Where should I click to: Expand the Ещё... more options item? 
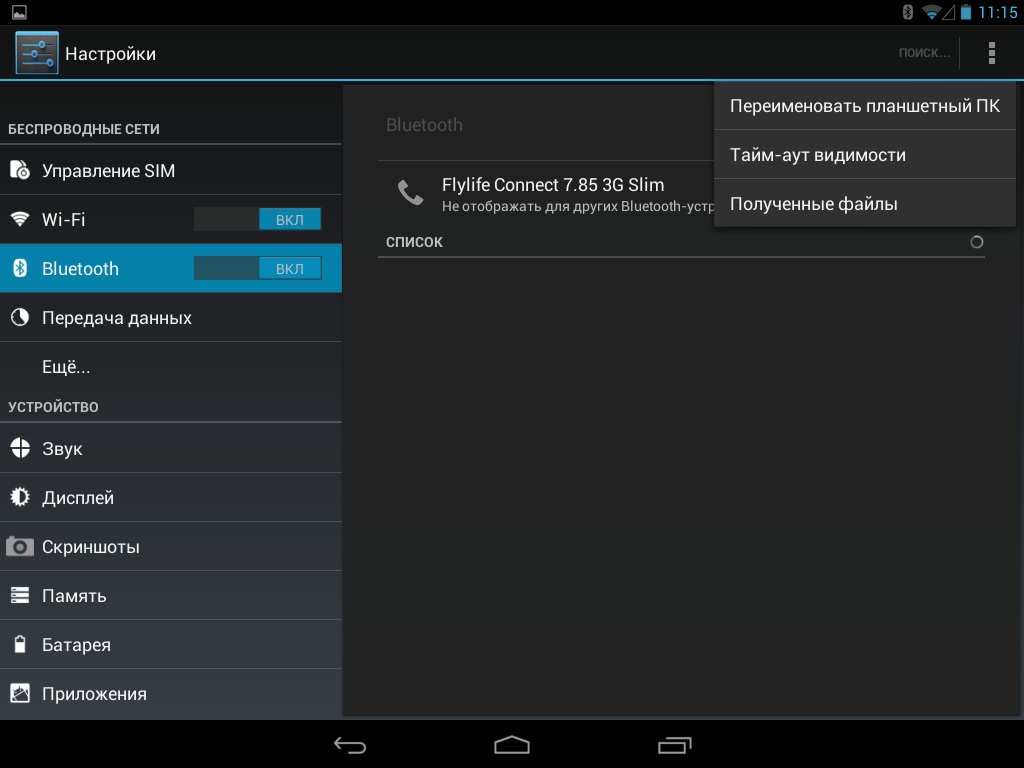[66, 367]
